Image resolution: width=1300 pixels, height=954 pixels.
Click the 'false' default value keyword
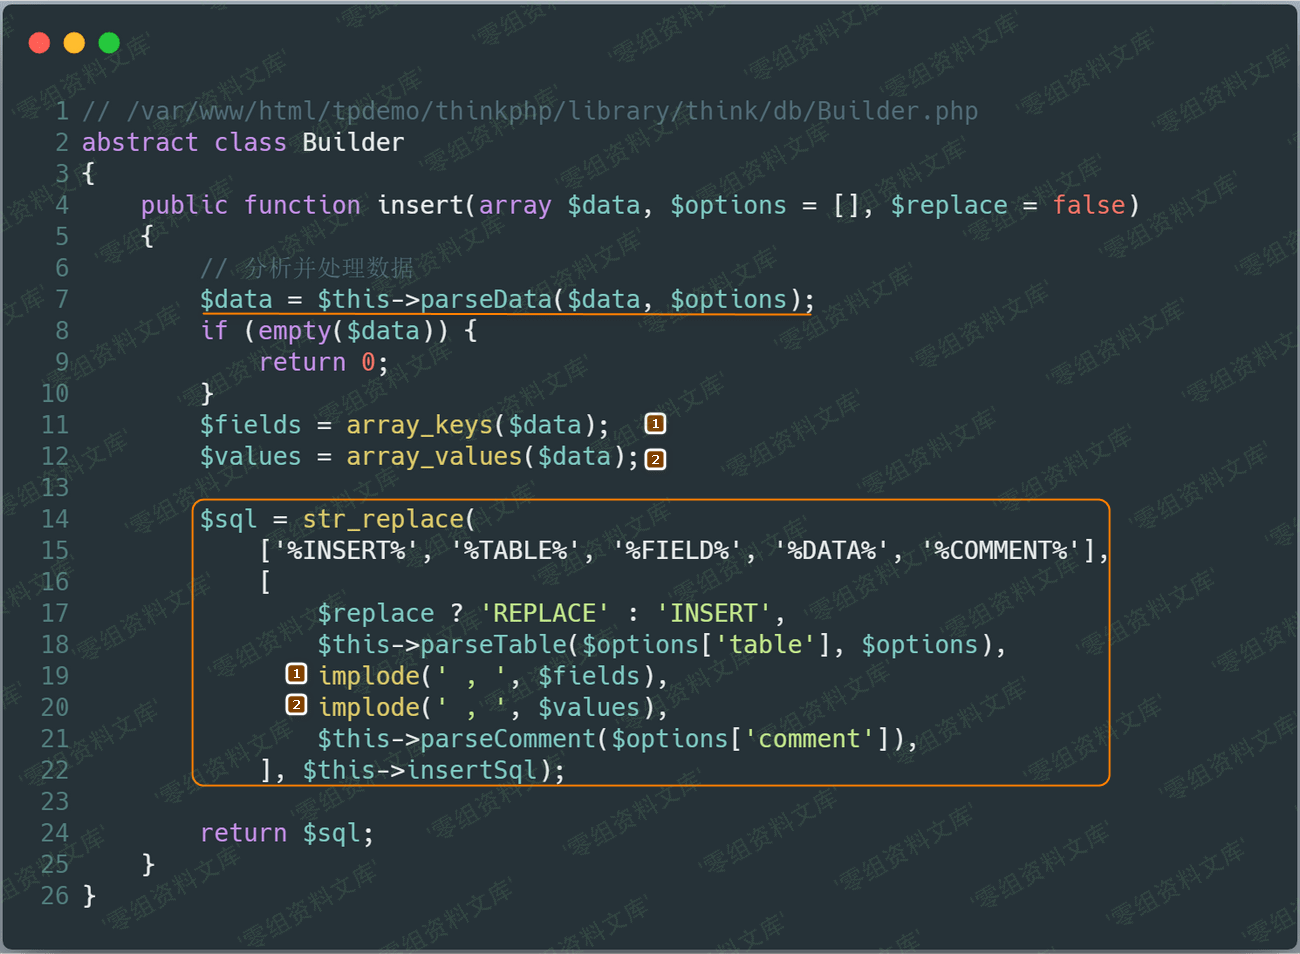[x=1088, y=205]
